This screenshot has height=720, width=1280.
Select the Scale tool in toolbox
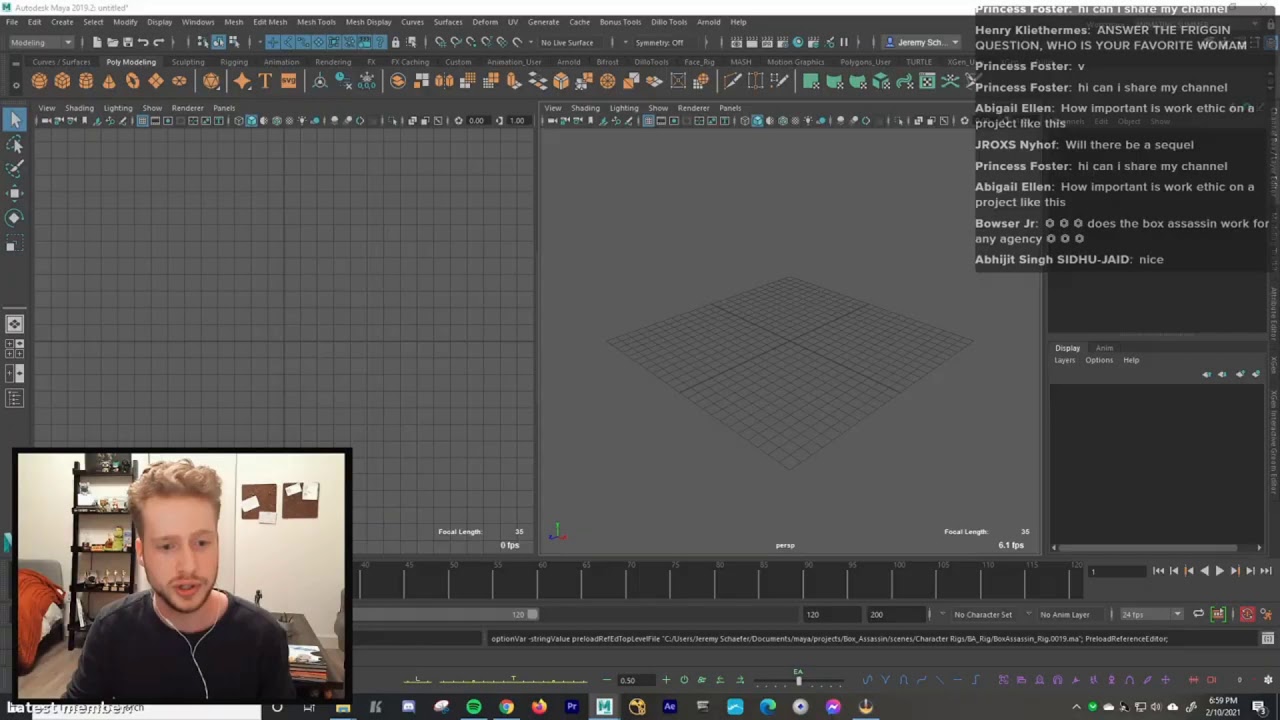(15, 244)
